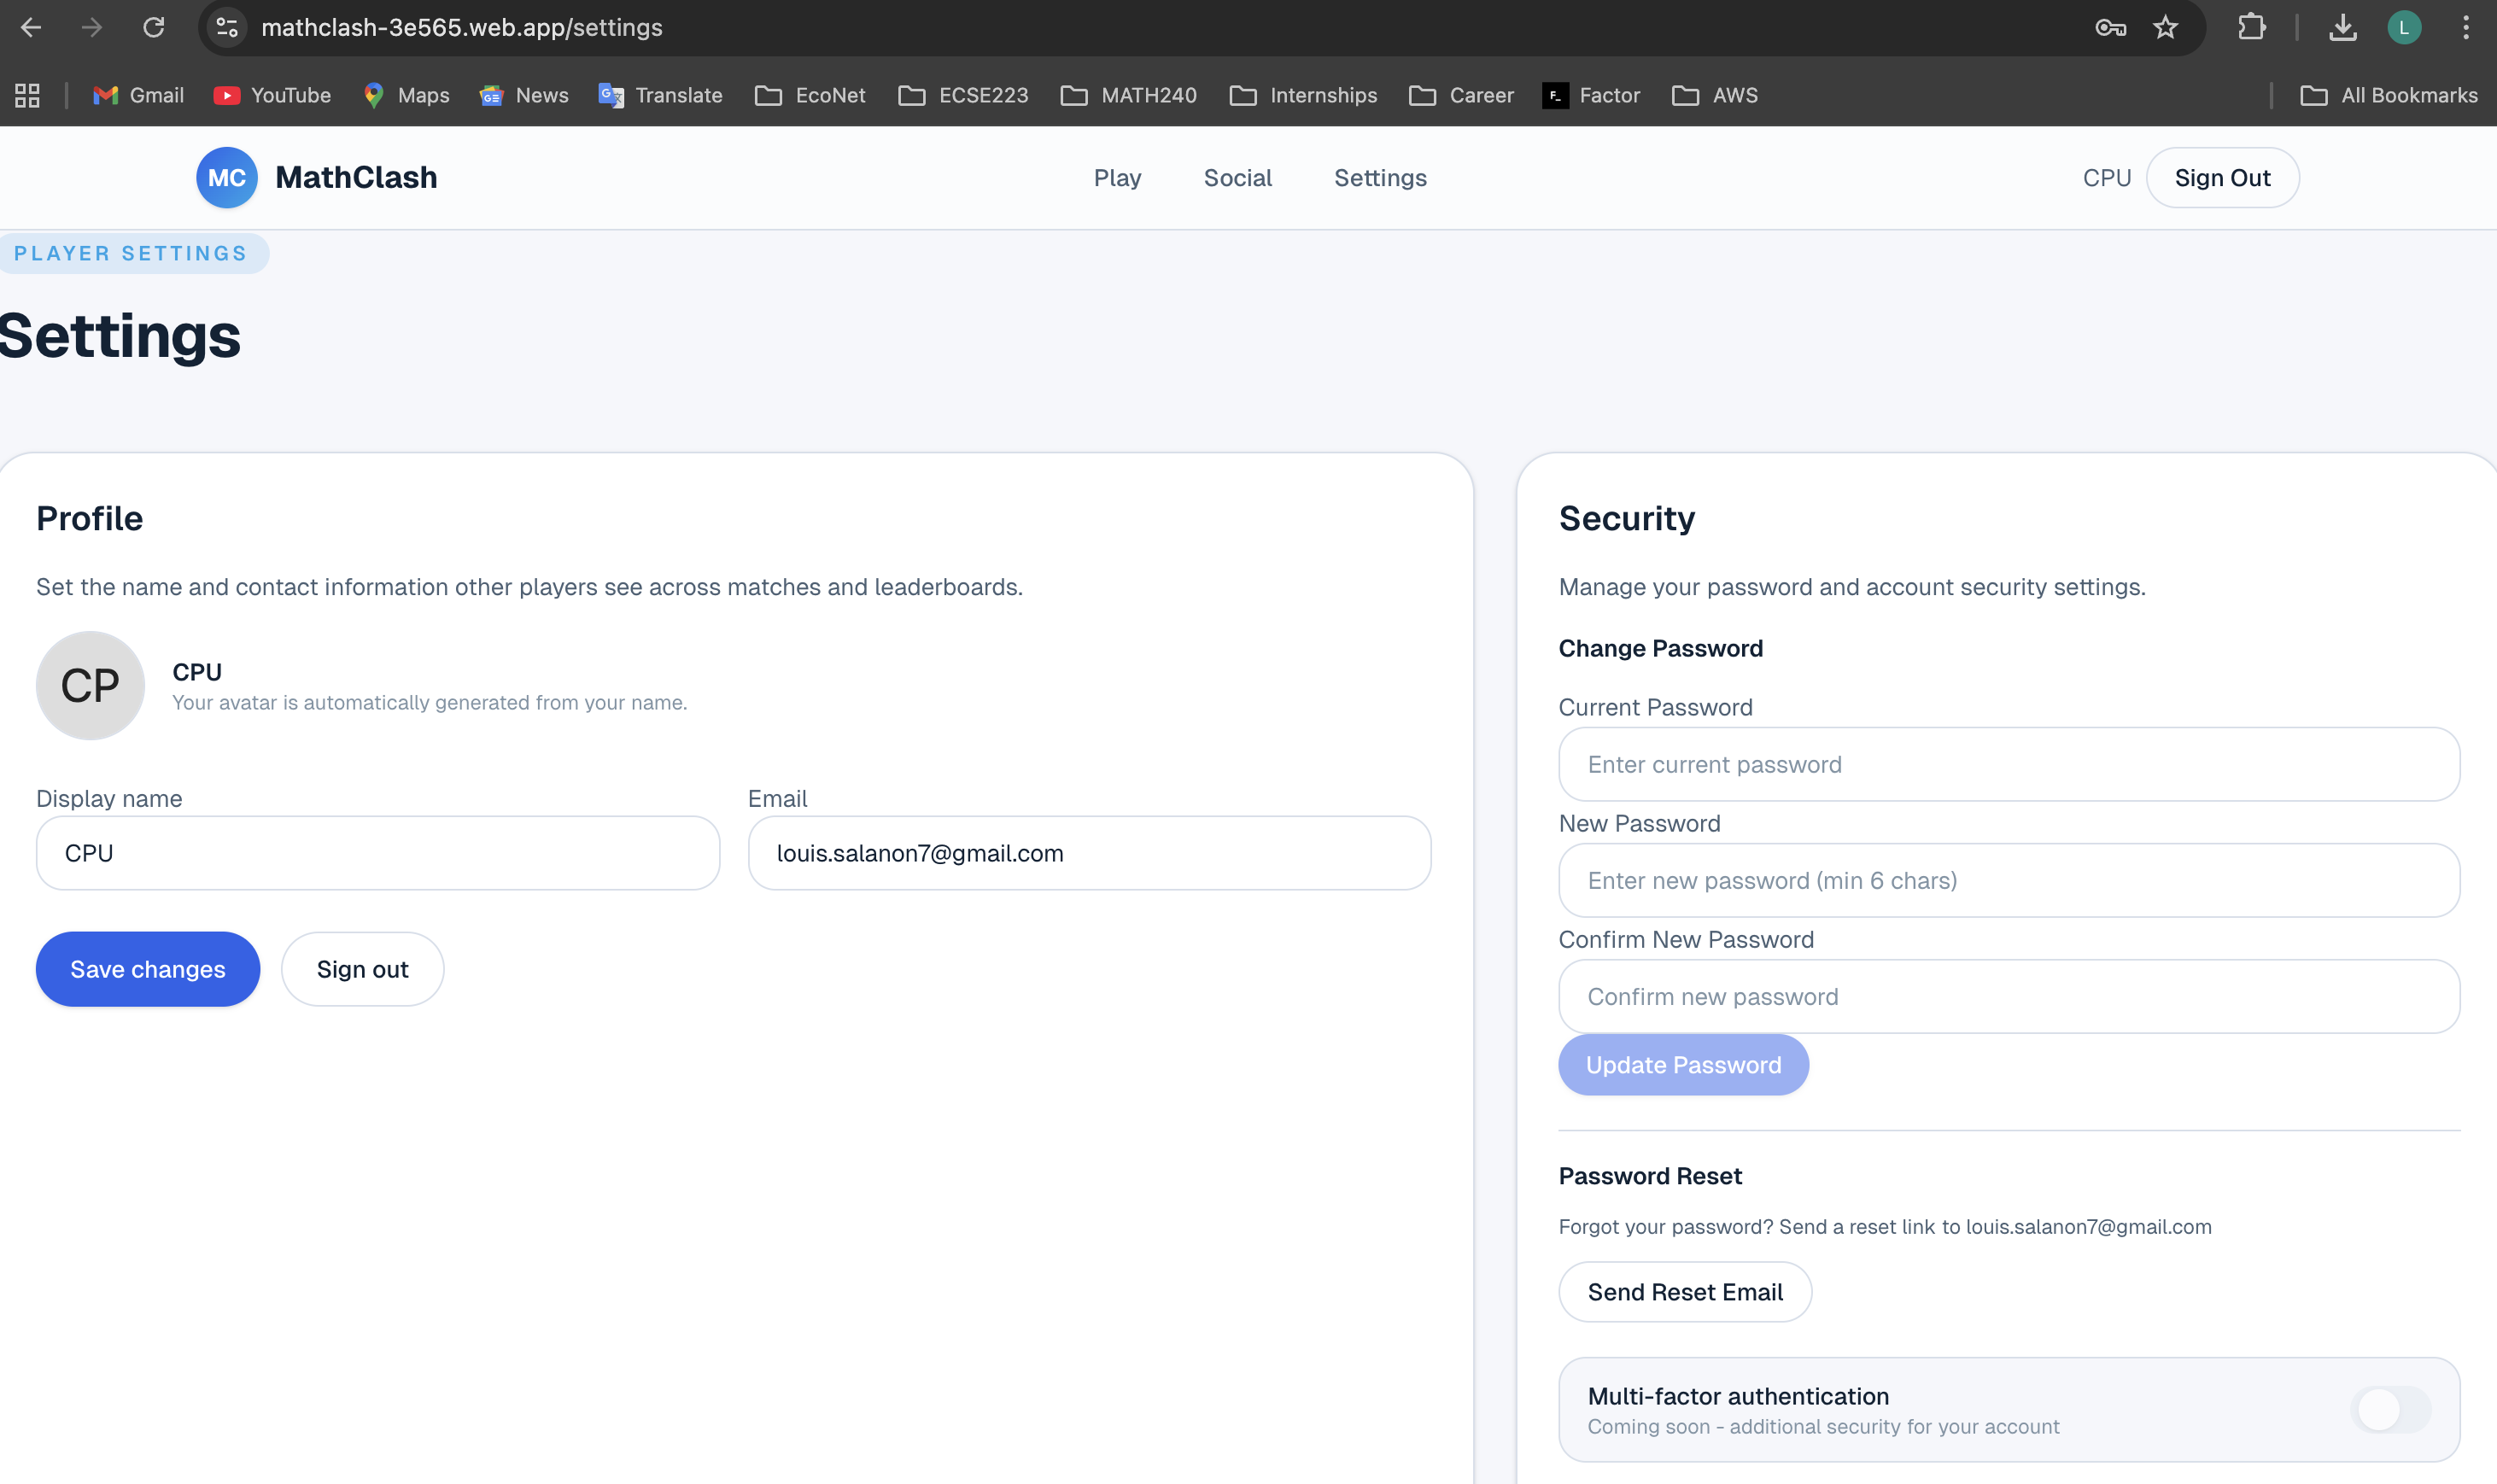
Task: Toggle Multi-factor authentication switch
Action: [x=2390, y=1409]
